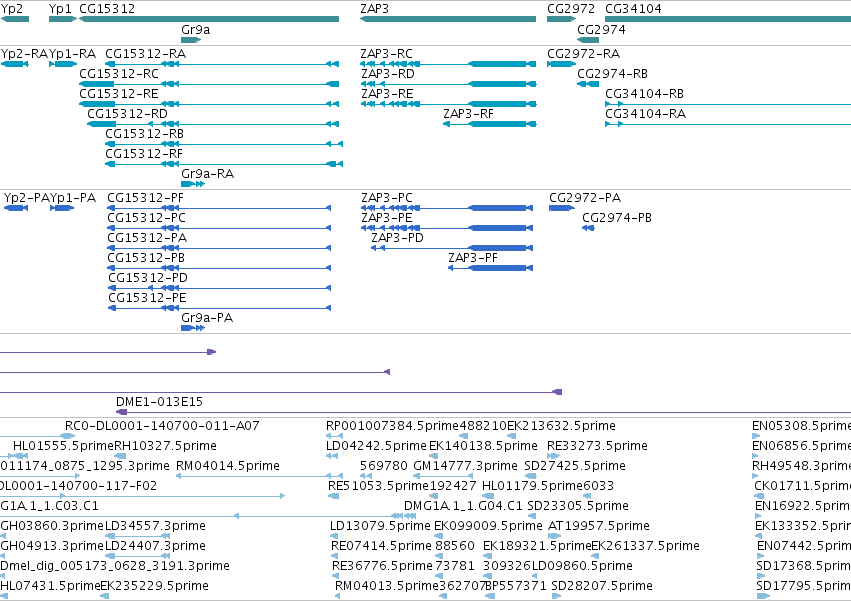Click EST EK261337.5prime
This screenshot has height=601, width=851.
[595, 556]
